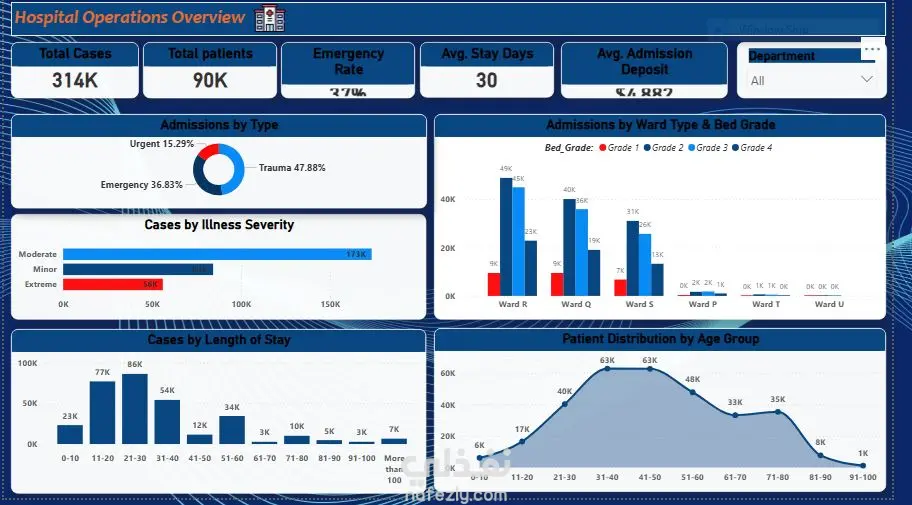The width and height of the screenshot is (912, 505).
Task: Click Ward S Grade 4 13K bar
Action: tap(657, 280)
